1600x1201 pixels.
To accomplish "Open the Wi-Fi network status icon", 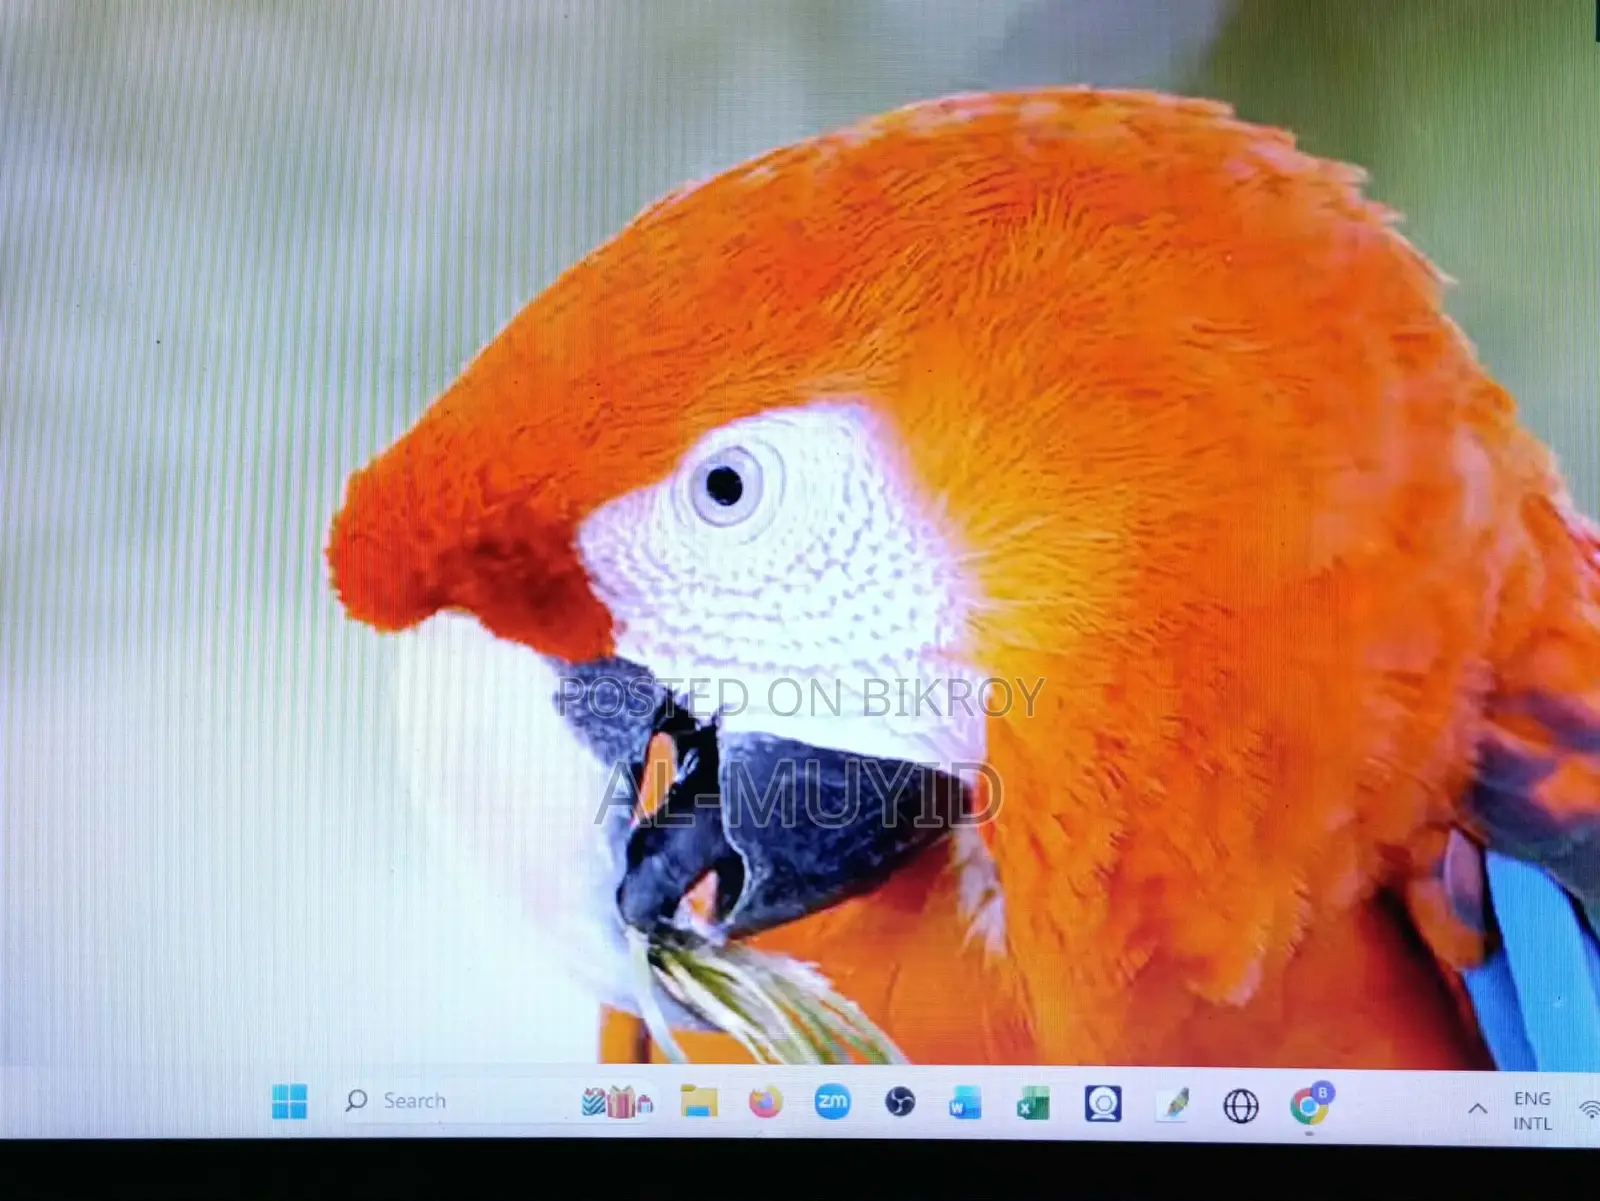I will click(x=1588, y=1110).
